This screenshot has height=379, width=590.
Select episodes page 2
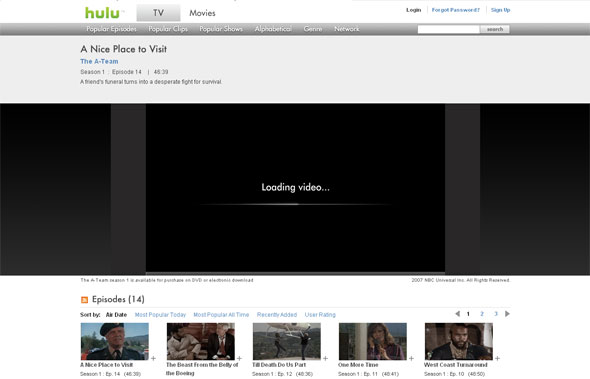[482, 314]
